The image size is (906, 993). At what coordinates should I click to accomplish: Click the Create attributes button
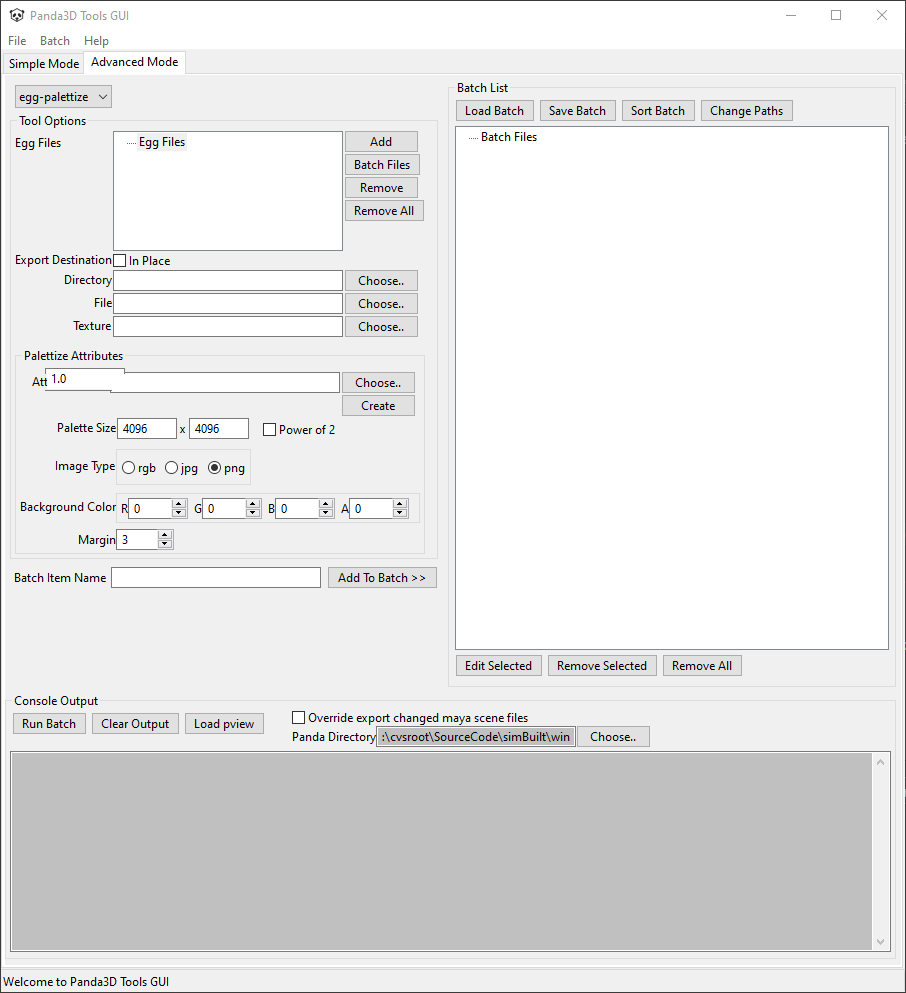378,406
